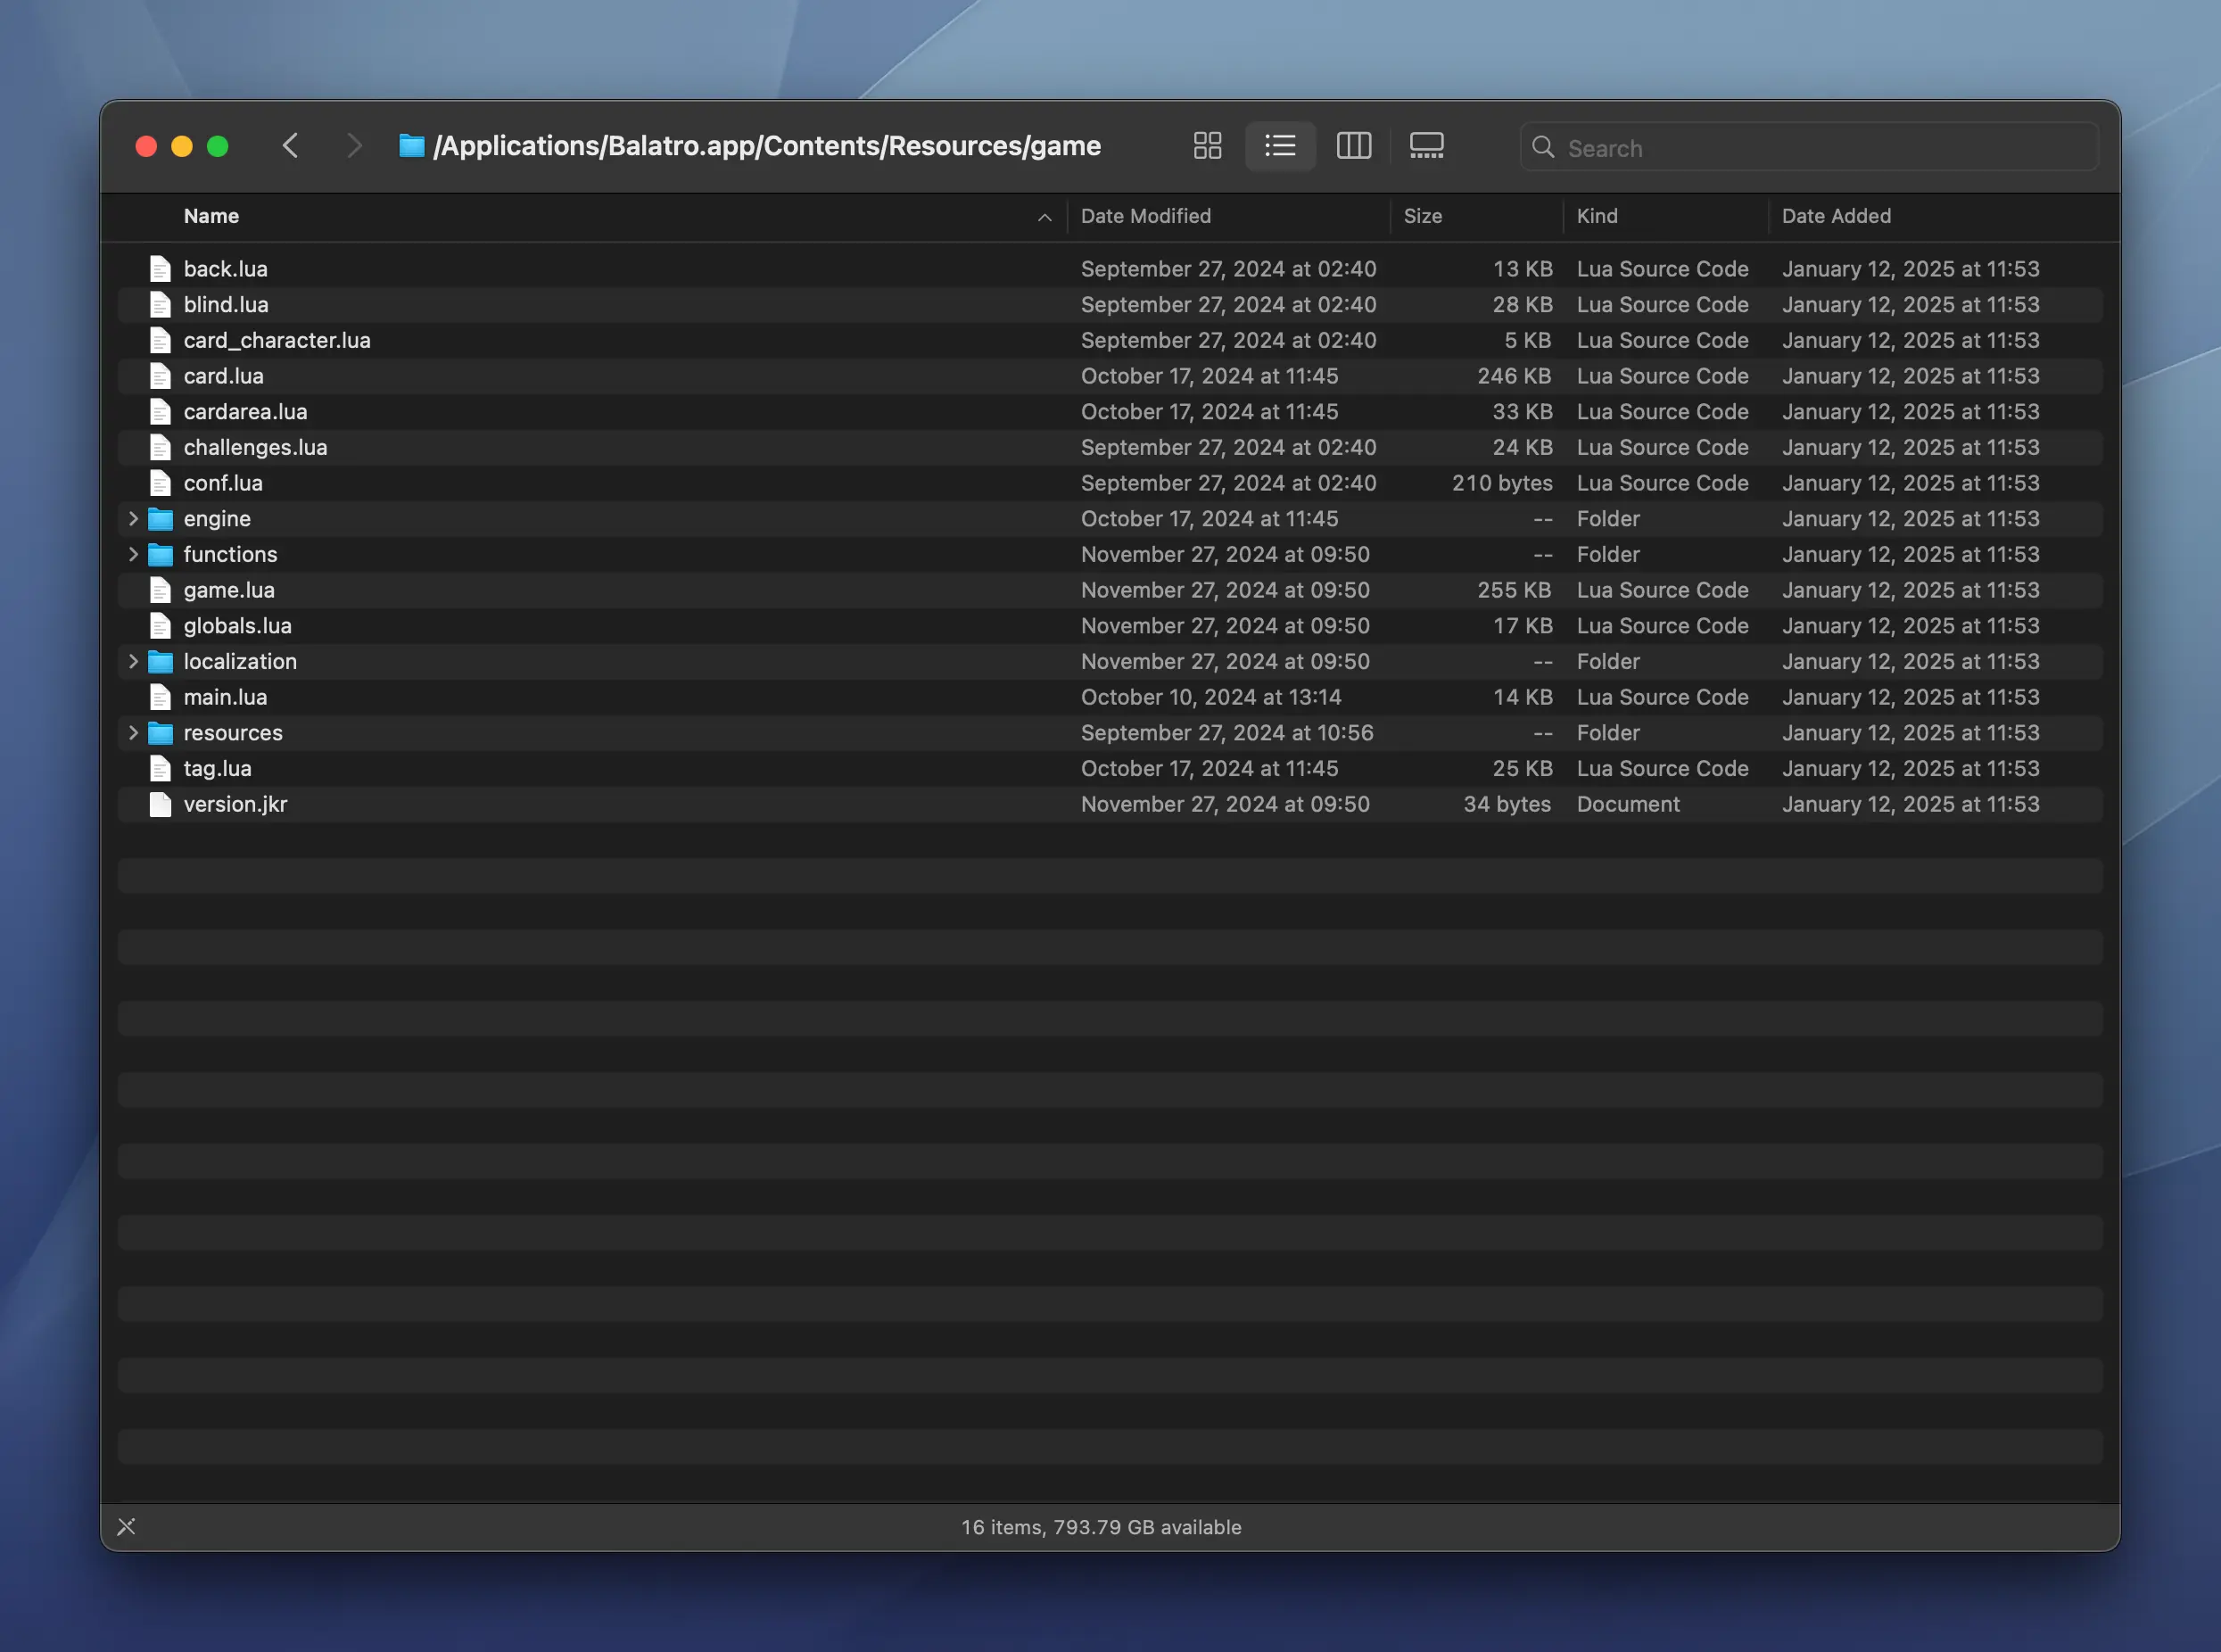Click the conf.lua file icon
Screen dimensions: 2221x1652
[x=160, y=483]
